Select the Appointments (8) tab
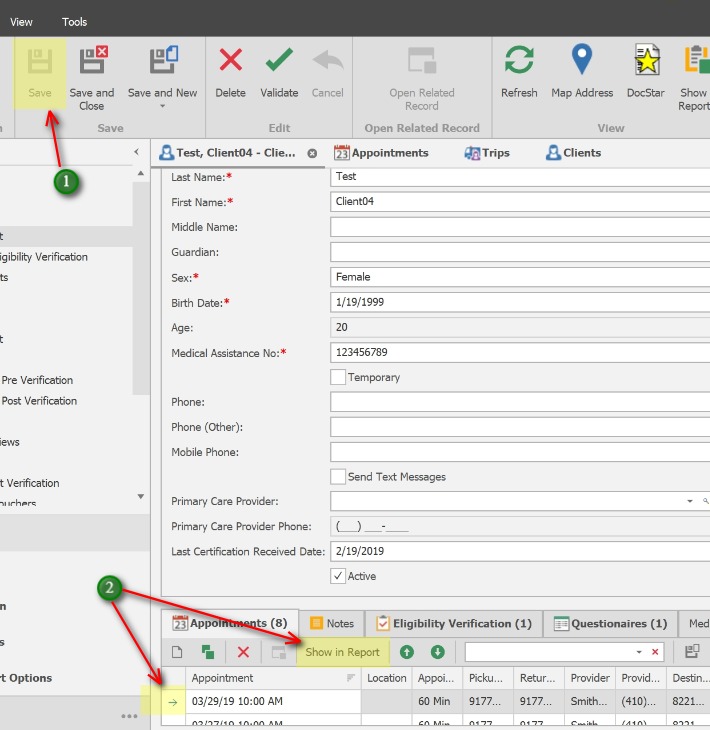This screenshot has width=710, height=730. click(230, 623)
